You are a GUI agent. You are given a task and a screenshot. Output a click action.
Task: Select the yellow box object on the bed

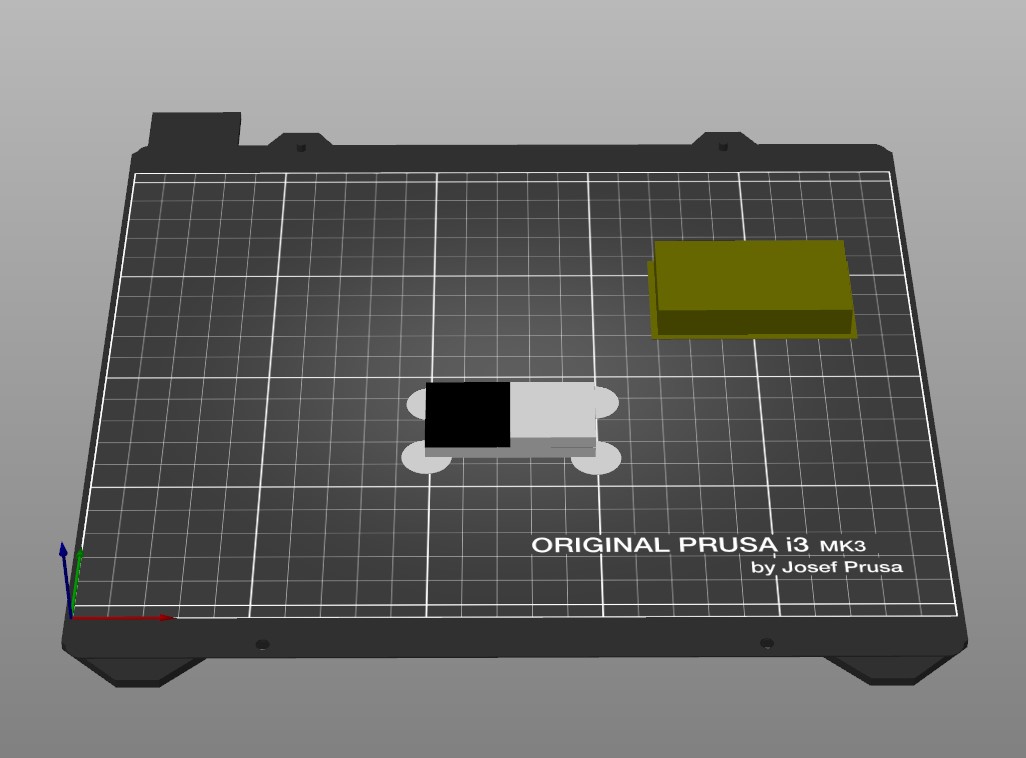tap(752, 289)
